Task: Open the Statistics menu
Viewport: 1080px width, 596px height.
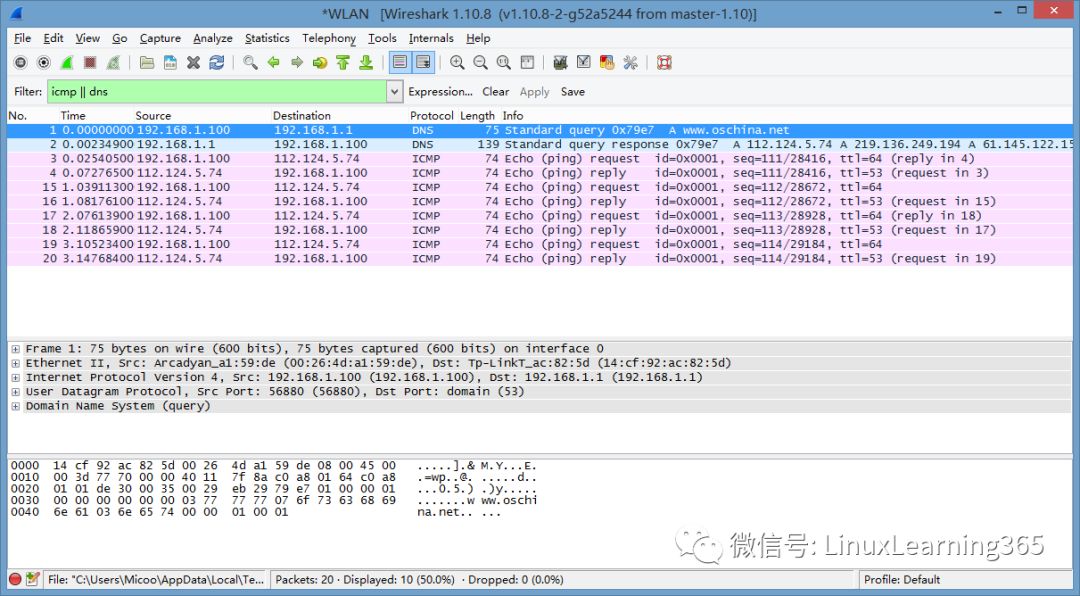Action: click(267, 38)
